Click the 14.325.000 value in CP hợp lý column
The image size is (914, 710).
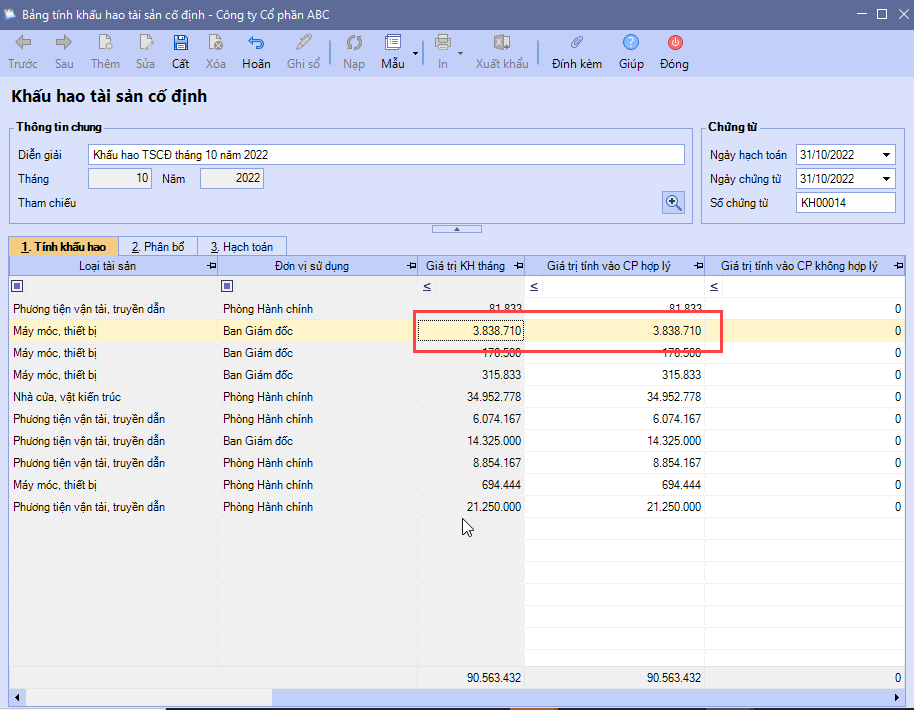(x=674, y=441)
